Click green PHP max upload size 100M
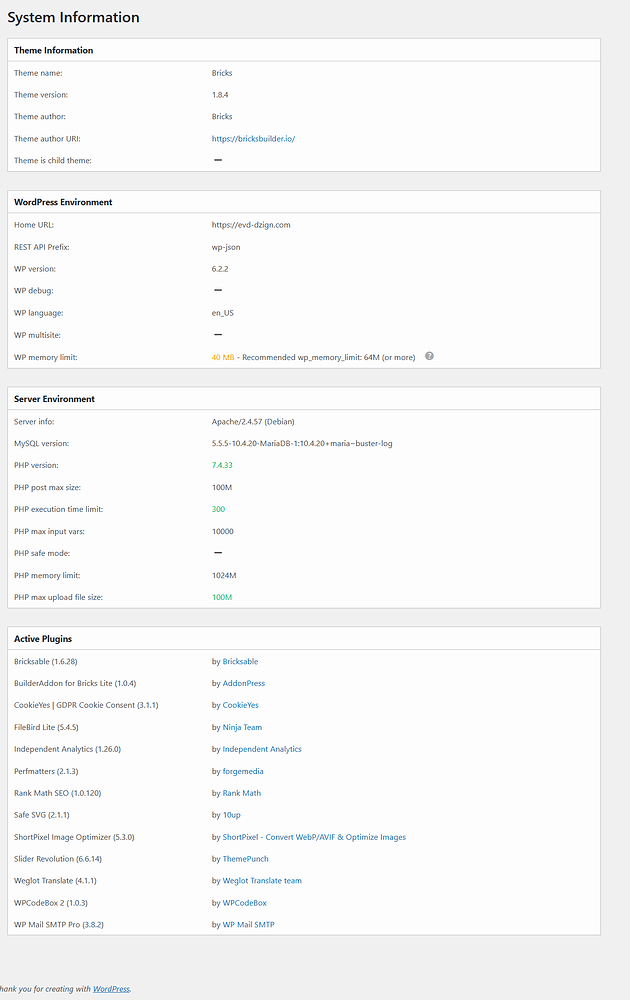 click(x=222, y=597)
